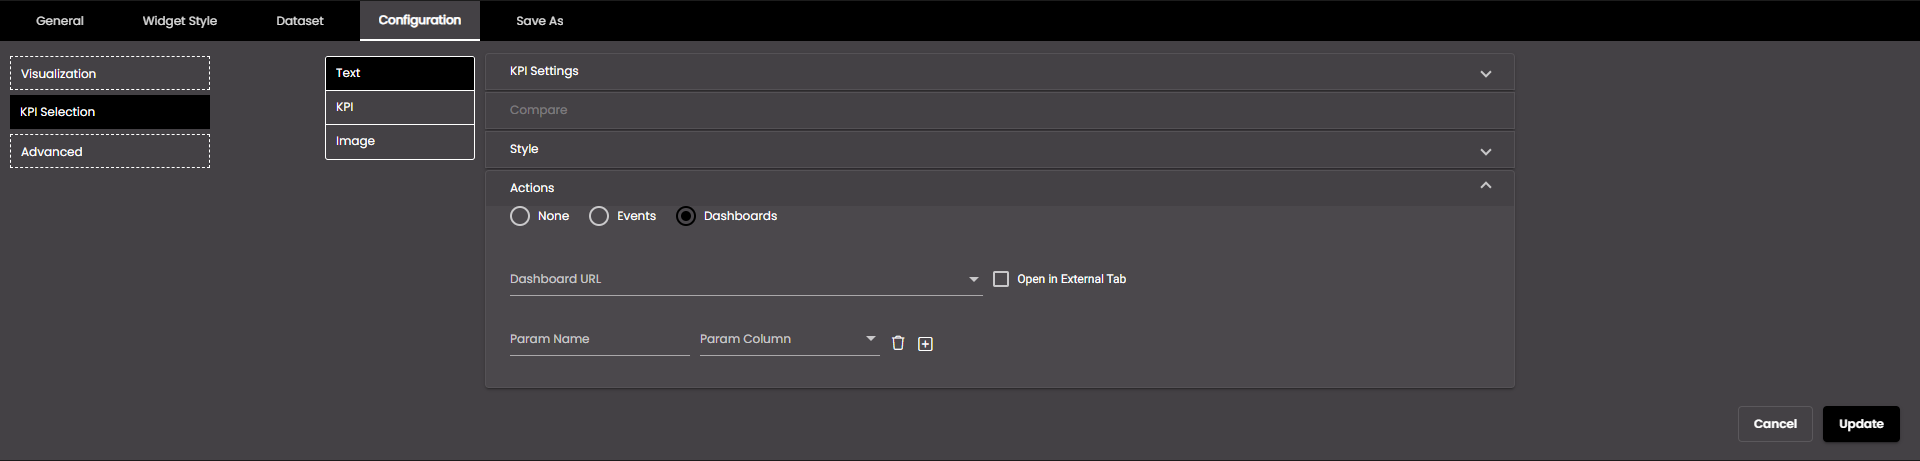Open the Visualization section

click(x=110, y=73)
